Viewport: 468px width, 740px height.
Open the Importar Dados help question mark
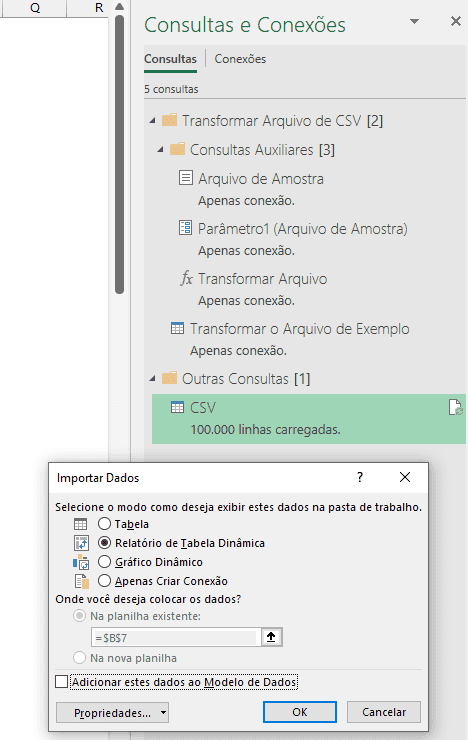(x=360, y=477)
